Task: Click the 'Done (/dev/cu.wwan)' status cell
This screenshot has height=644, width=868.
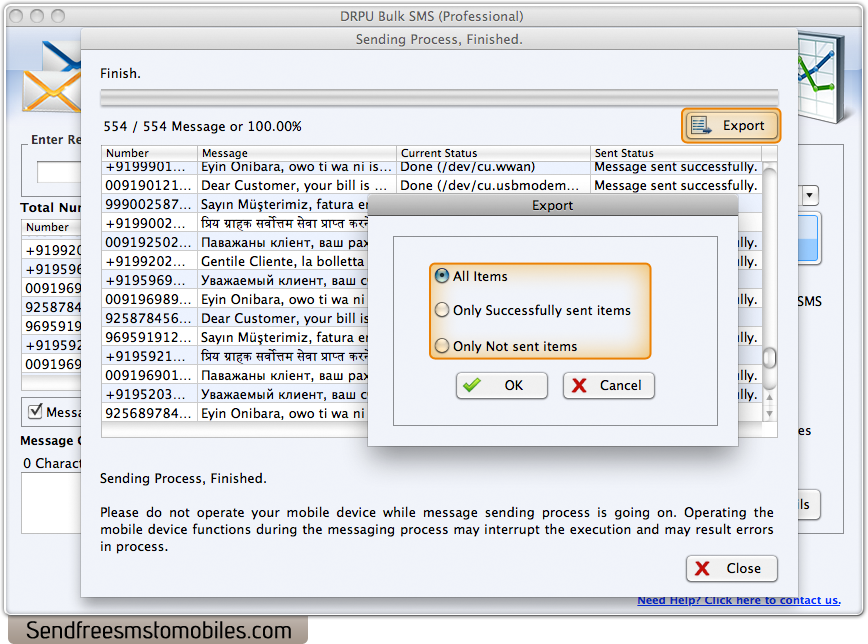Action: [x=493, y=167]
